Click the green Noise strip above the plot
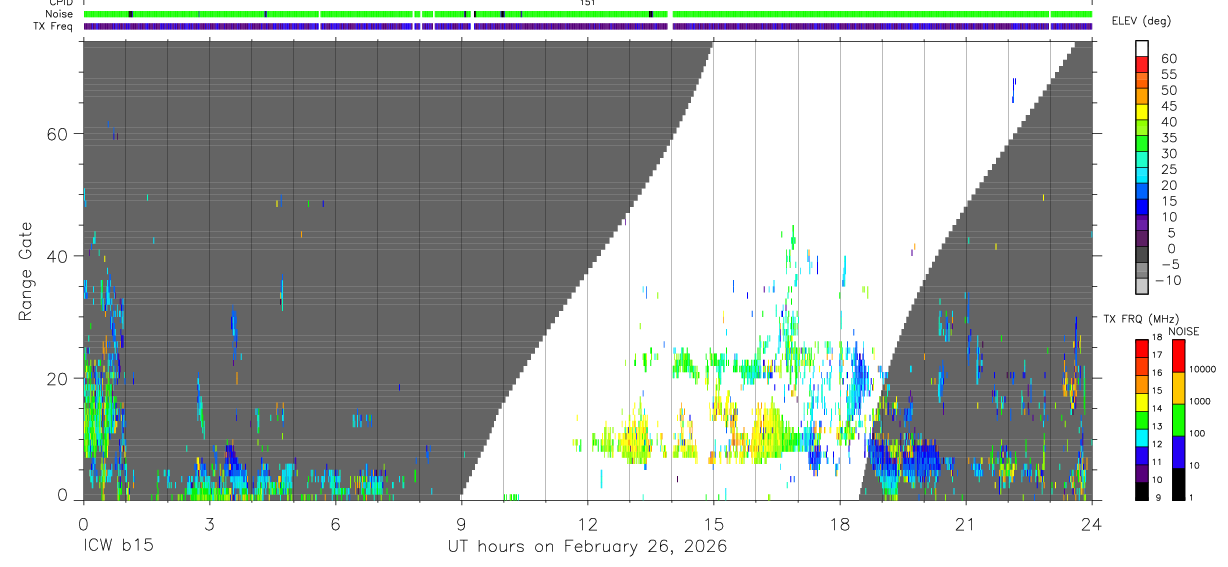1228x567 pixels. pos(588,14)
